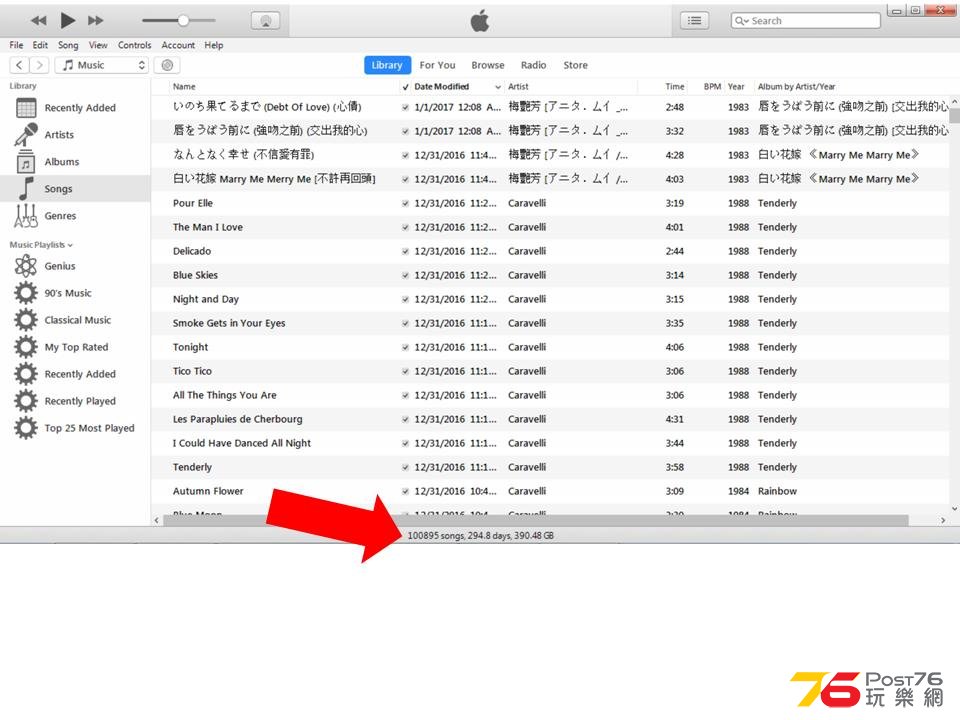
Task: Click the CD disc icon button
Action: point(167,65)
